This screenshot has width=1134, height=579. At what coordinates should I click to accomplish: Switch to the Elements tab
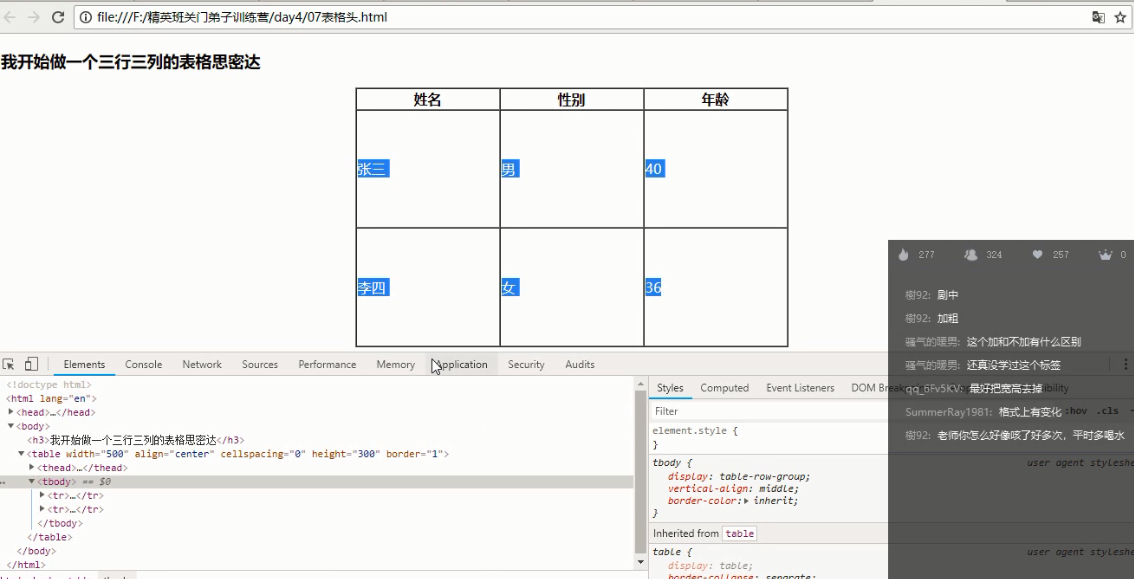(x=84, y=364)
